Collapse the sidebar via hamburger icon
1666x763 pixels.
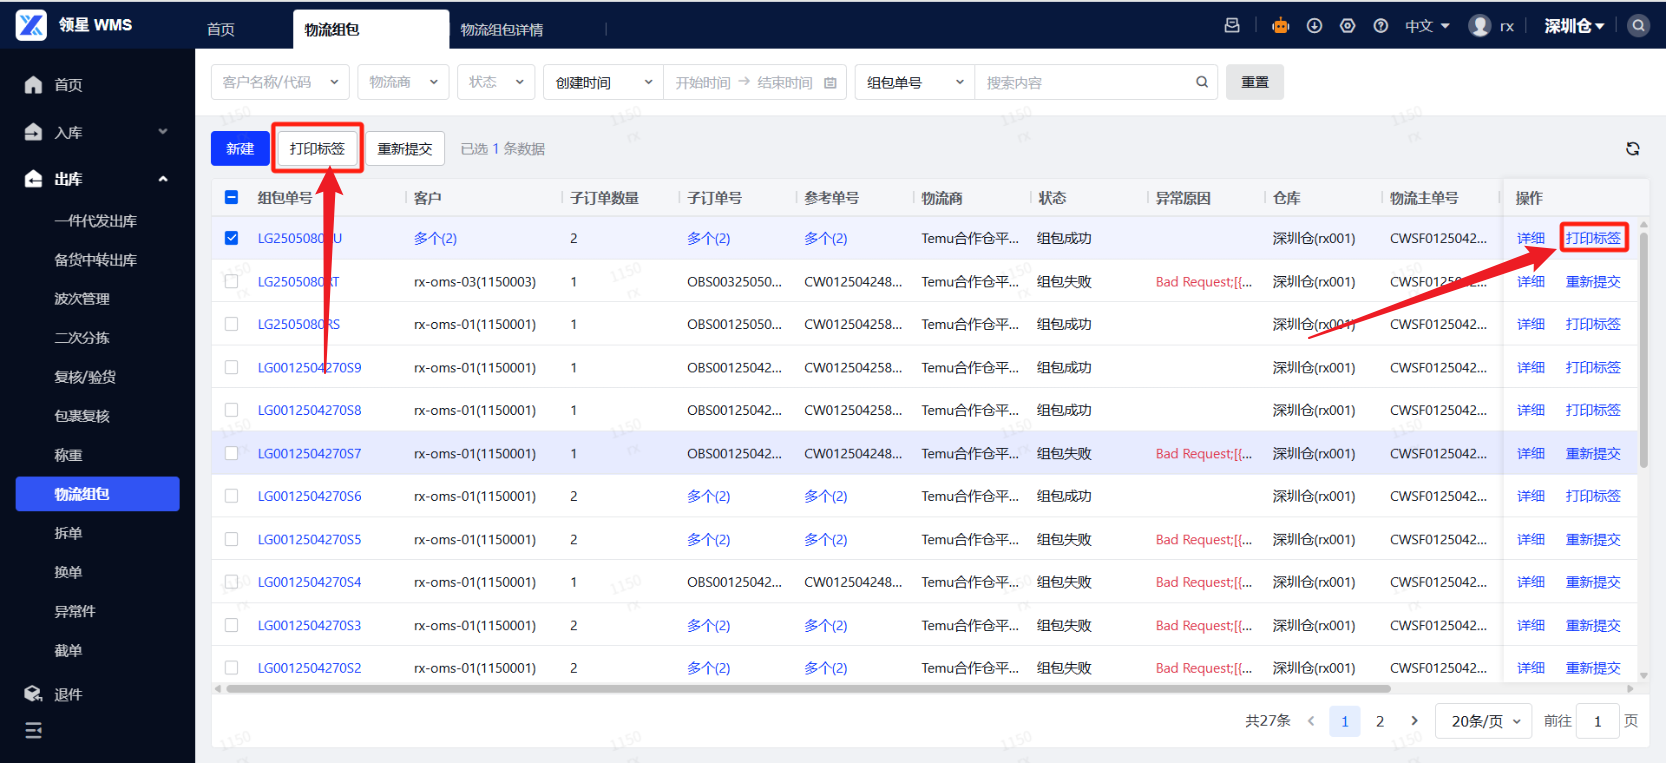33,731
